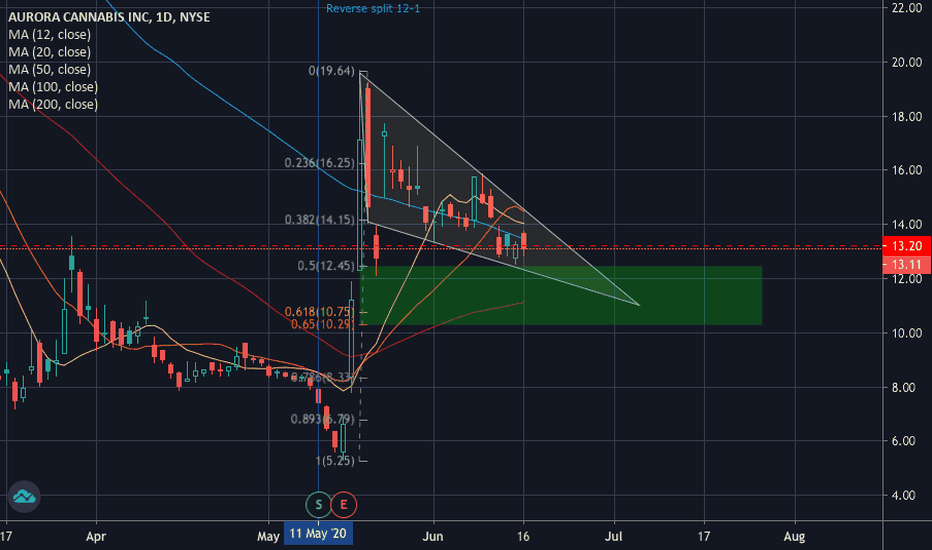Screen dimensions: 932x550
Task: Select the MA (12, close) indicator label
Action: [49, 34]
